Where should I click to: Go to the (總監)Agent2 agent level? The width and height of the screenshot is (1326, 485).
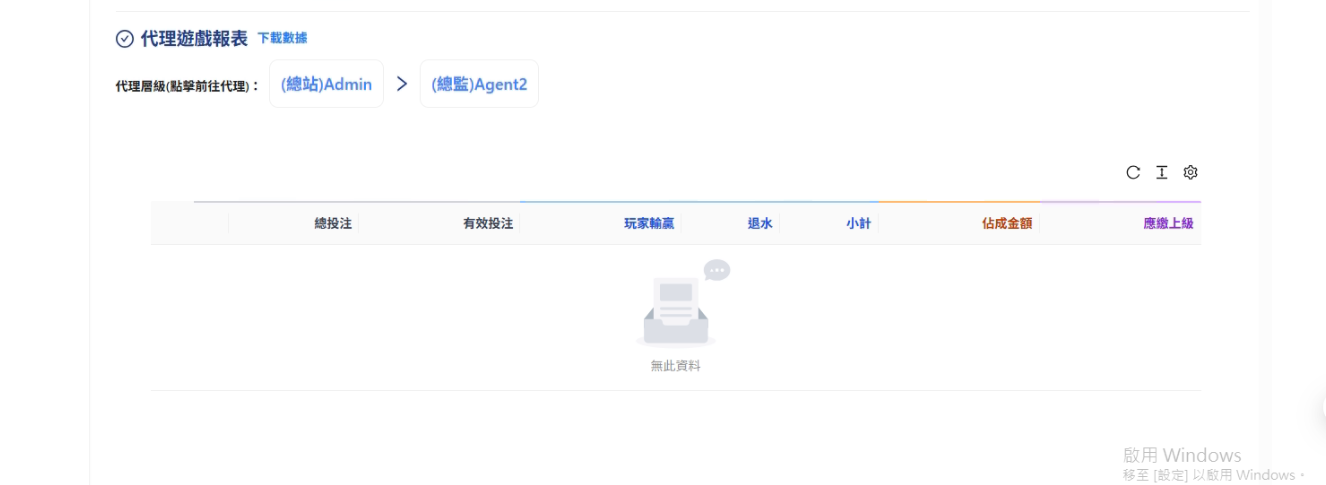[479, 84]
